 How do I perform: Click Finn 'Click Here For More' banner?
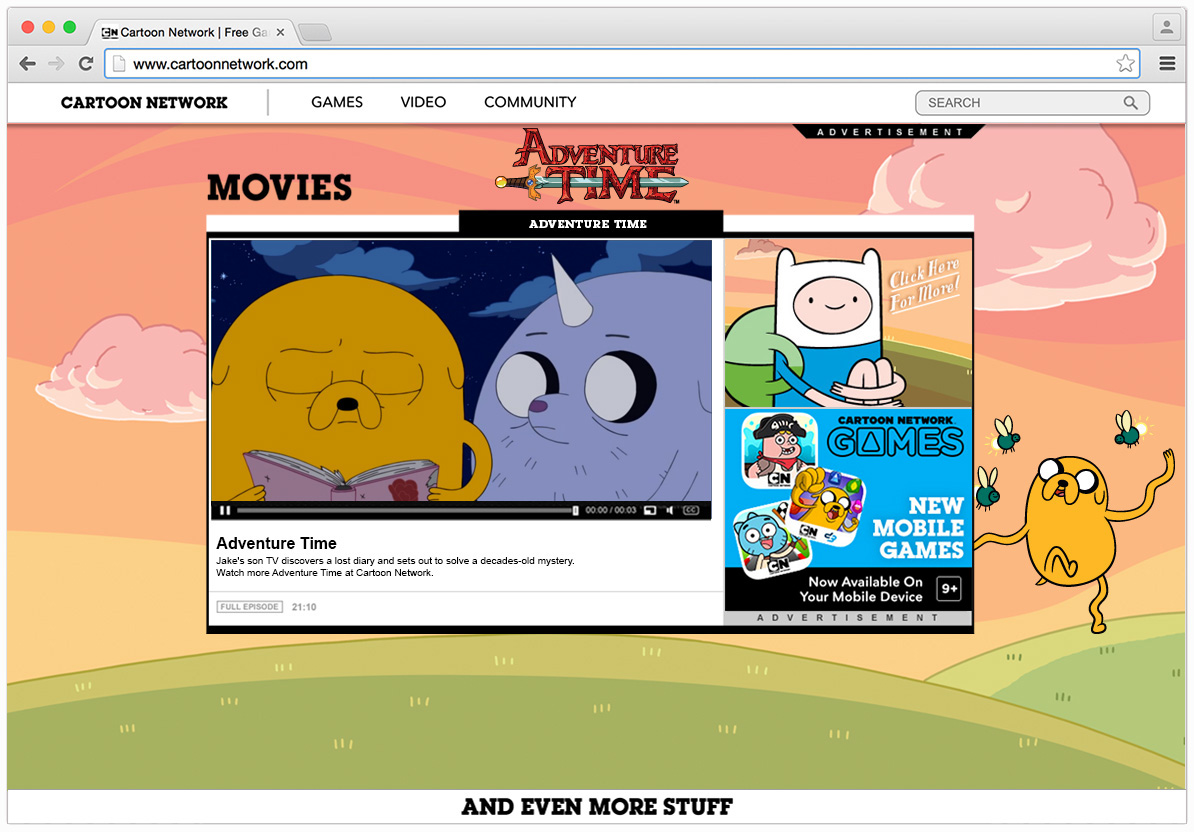point(848,323)
